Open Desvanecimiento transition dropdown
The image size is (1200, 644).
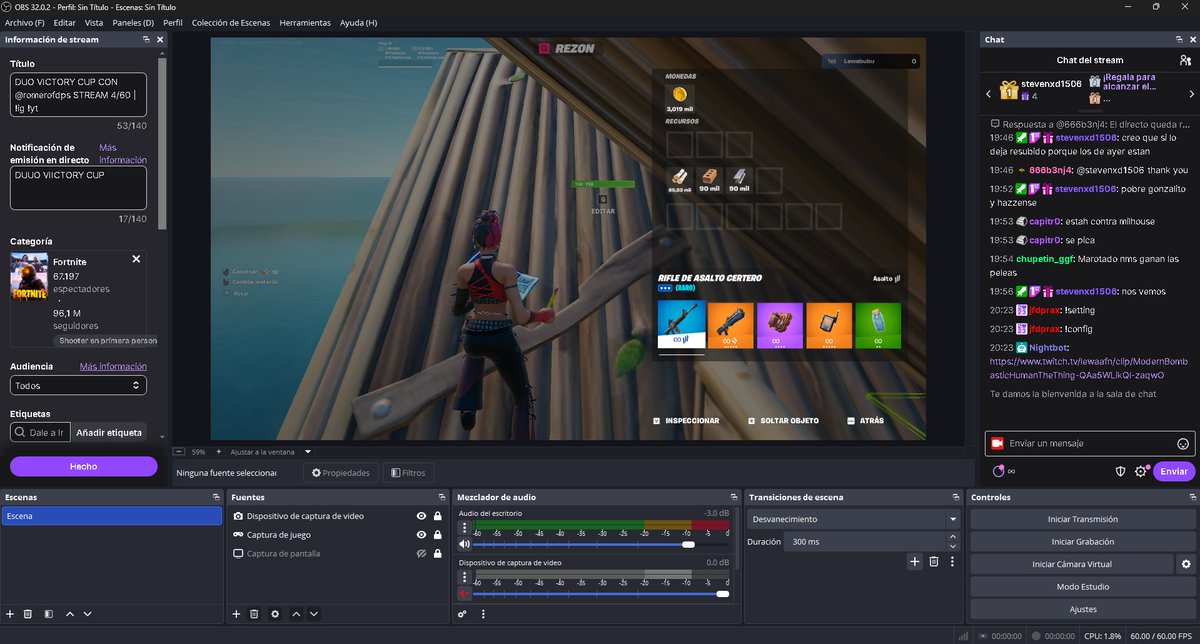tap(854, 519)
